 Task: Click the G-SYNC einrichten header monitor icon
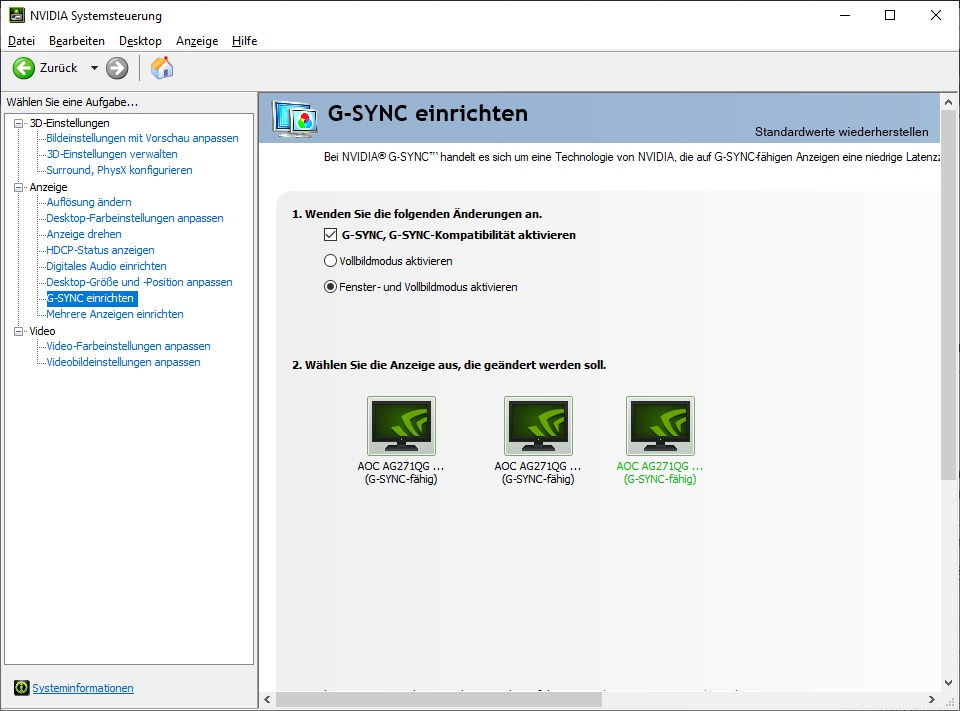(x=296, y=118)
